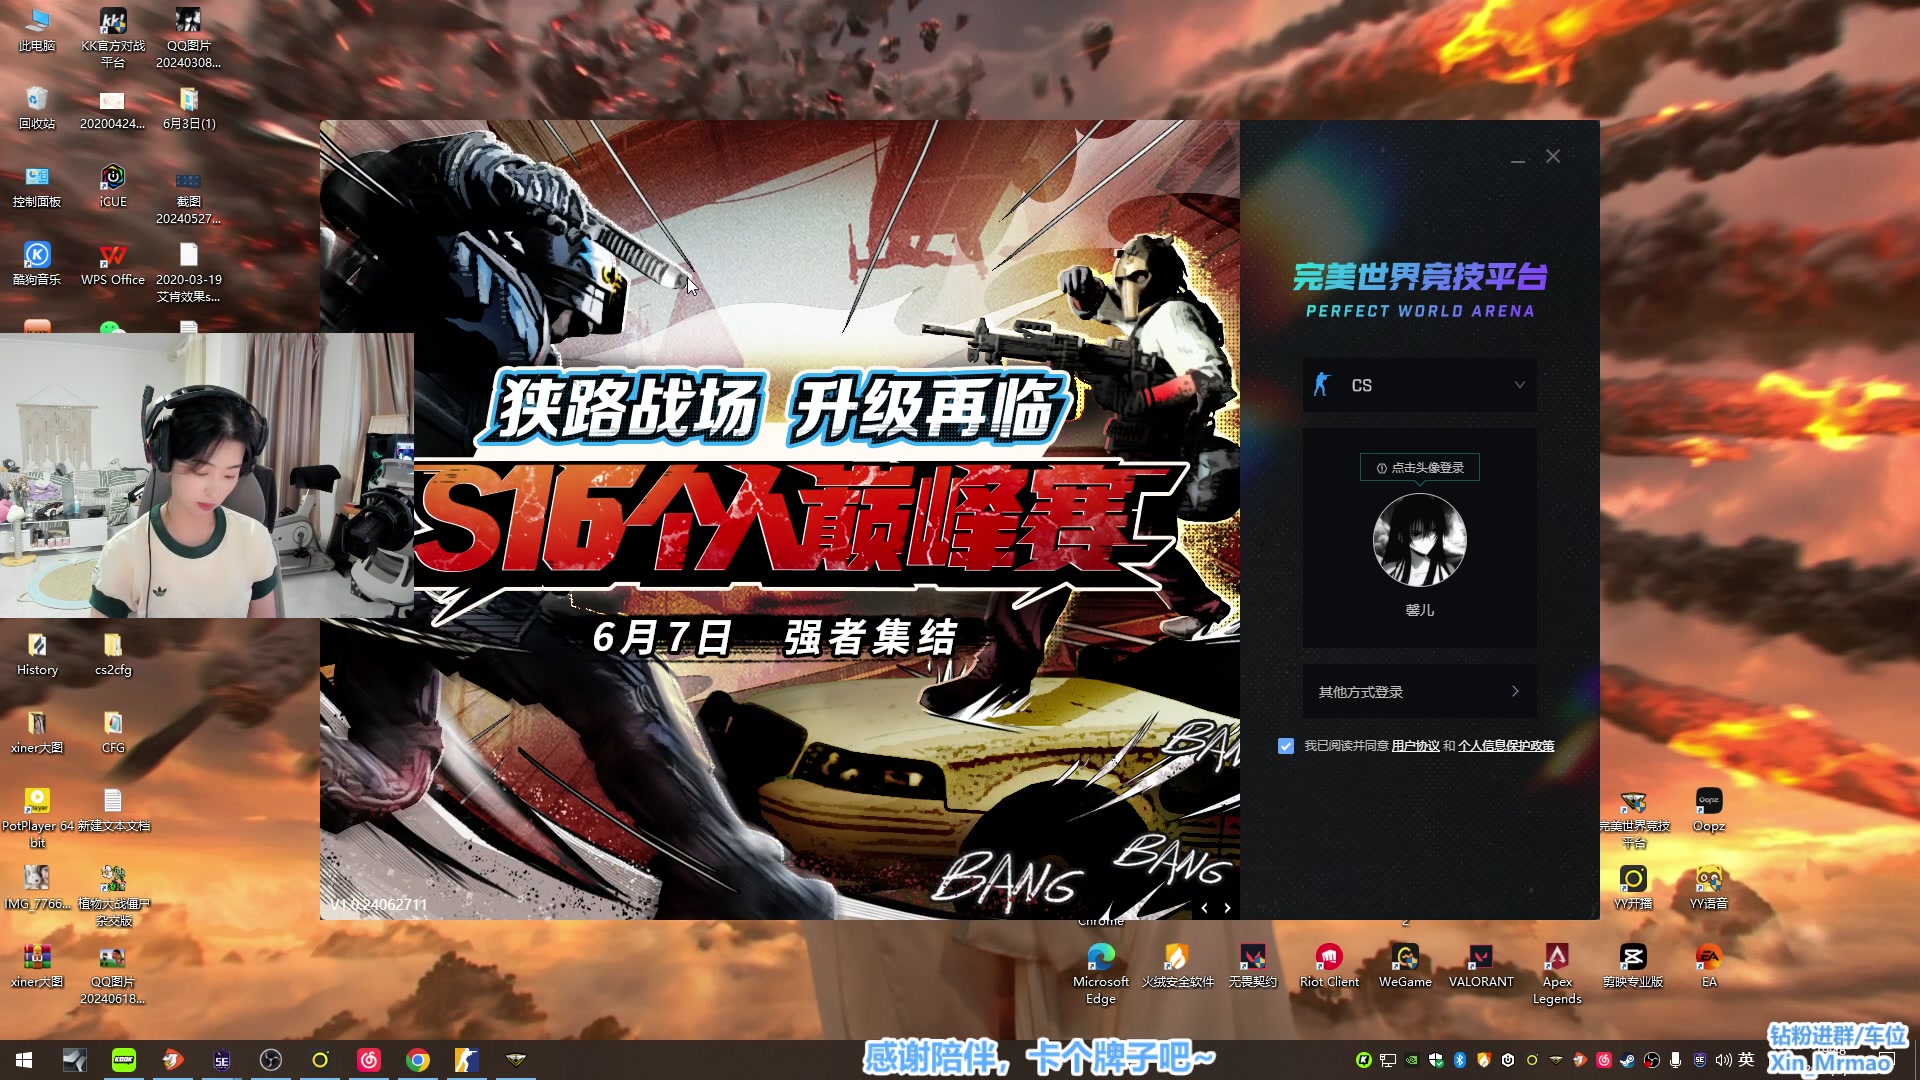The height and width of the screenshot is (1080, 1920).
Task: Launch YY语音 desktop shortcut
Action: click(1709, 888)
